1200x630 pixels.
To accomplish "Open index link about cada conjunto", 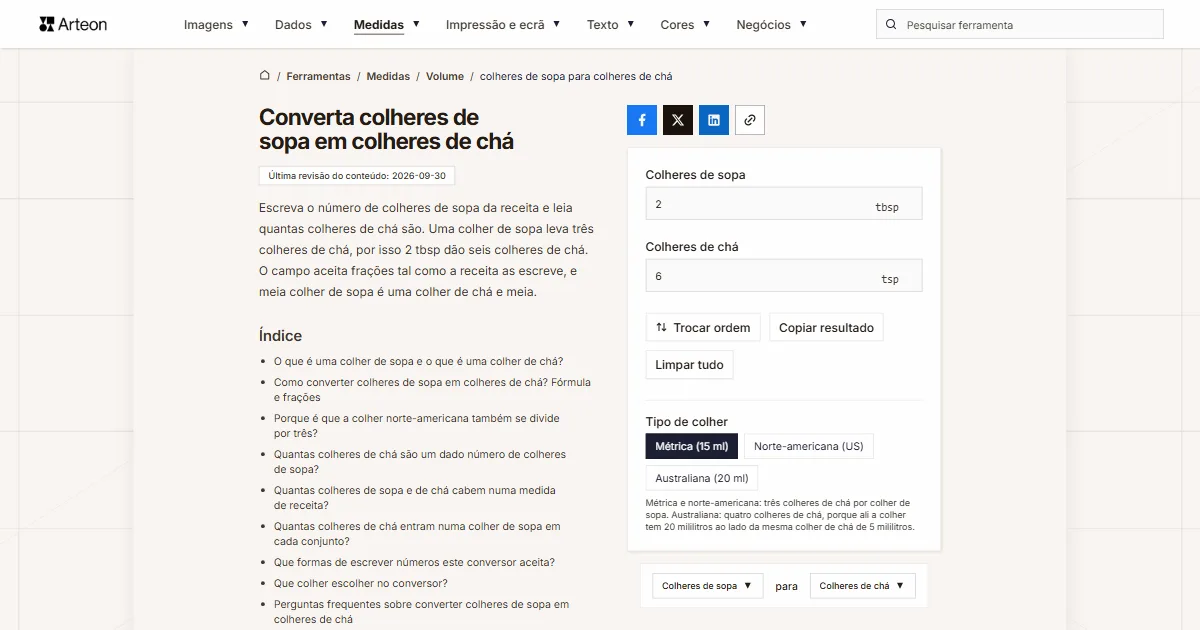I will pyautogui.click(x=417, y=534).
